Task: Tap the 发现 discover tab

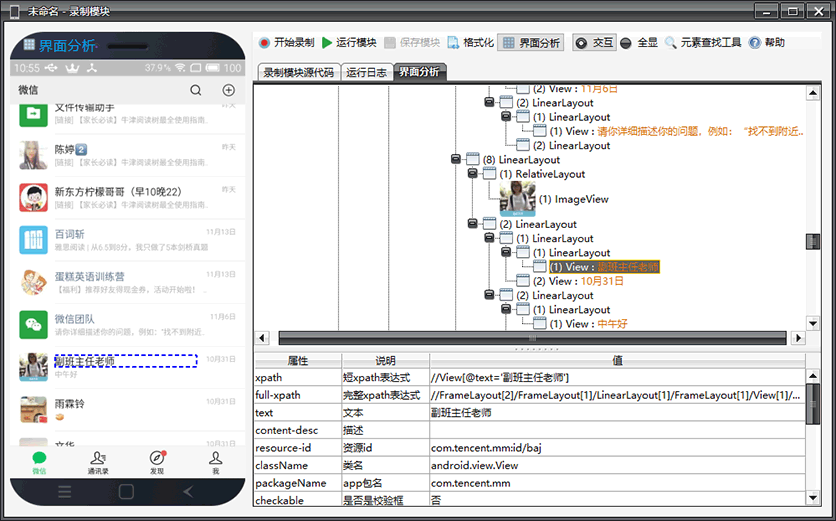Action: [157, 463]
